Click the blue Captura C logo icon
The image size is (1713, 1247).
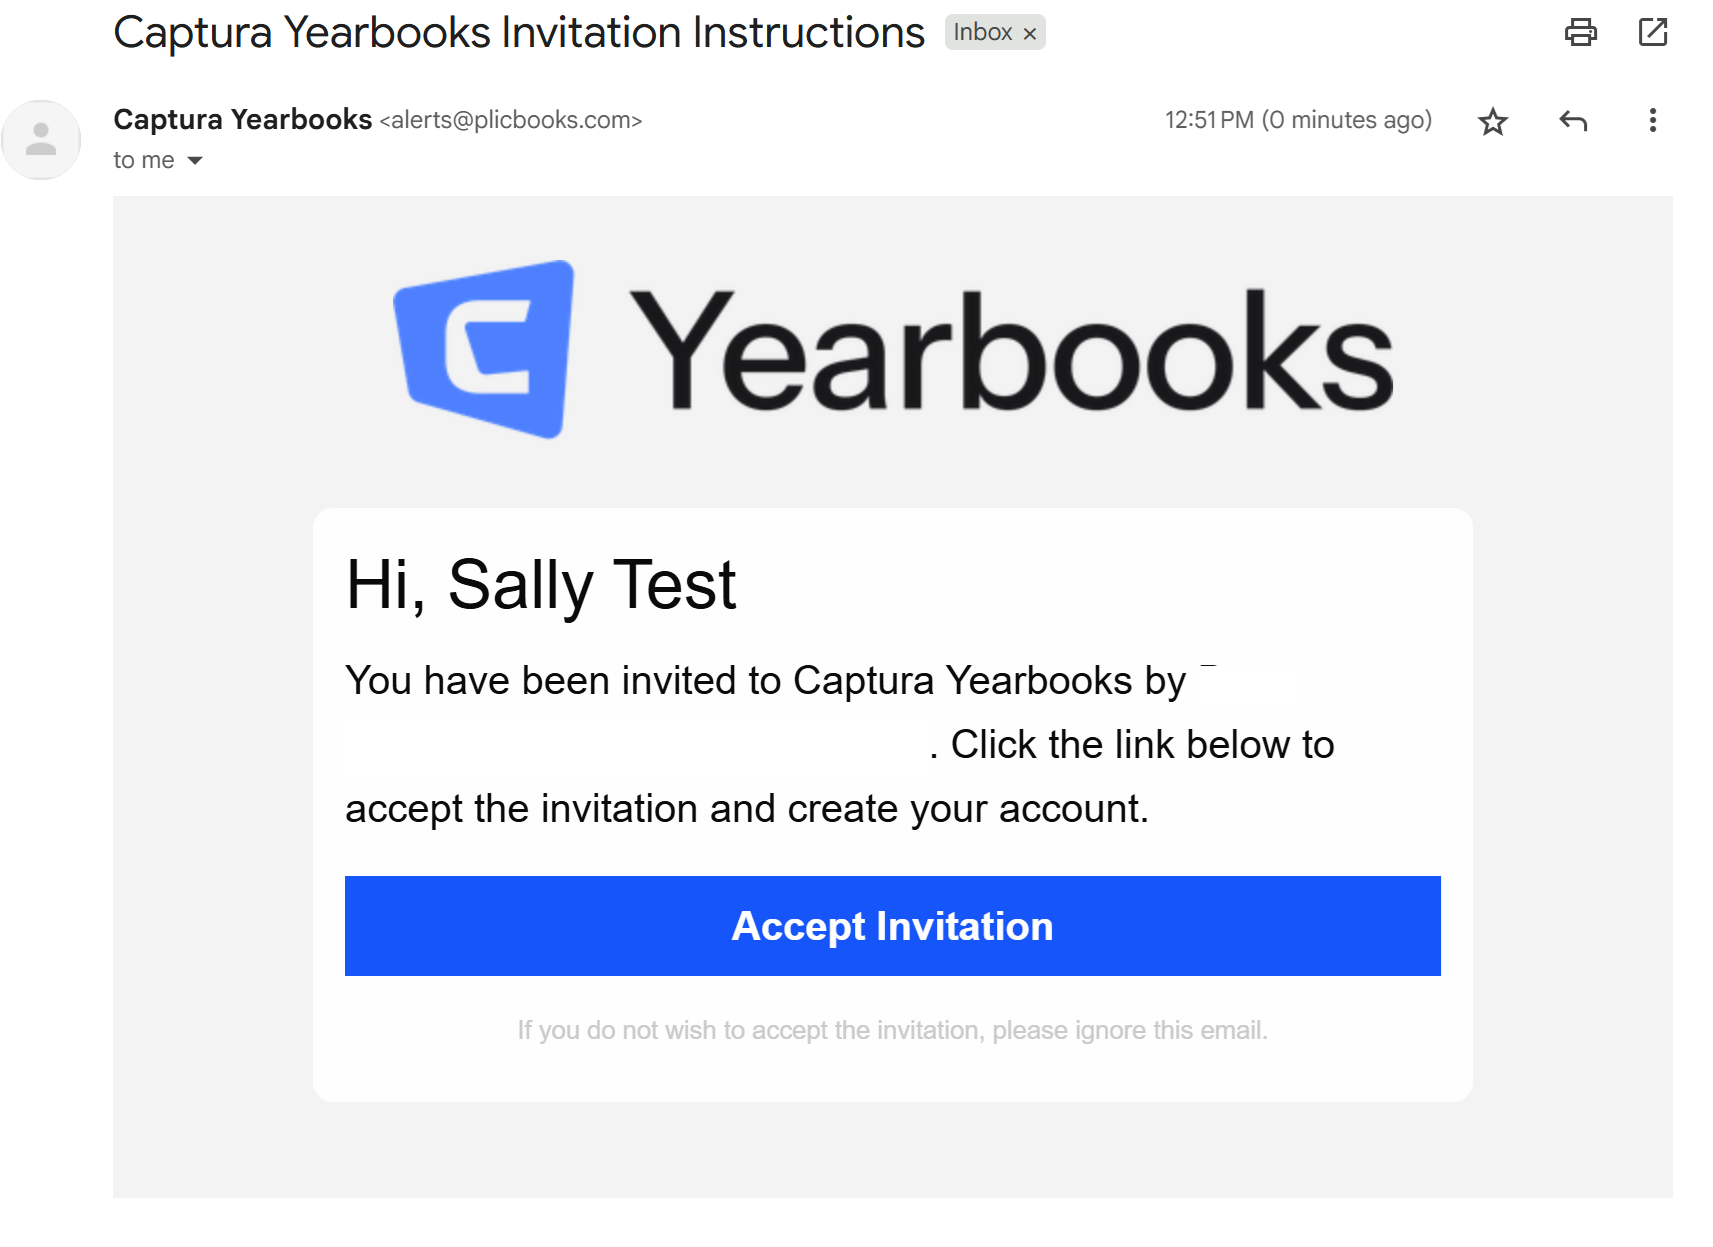tap(486, 349)
